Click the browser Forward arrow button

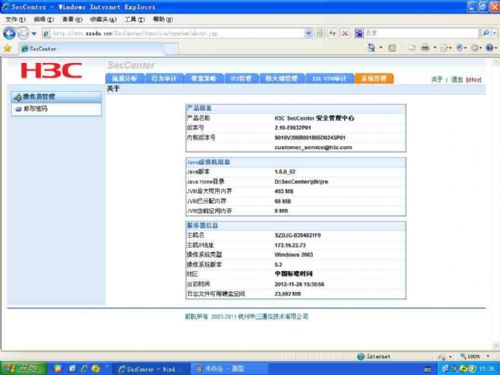[23, 33]
